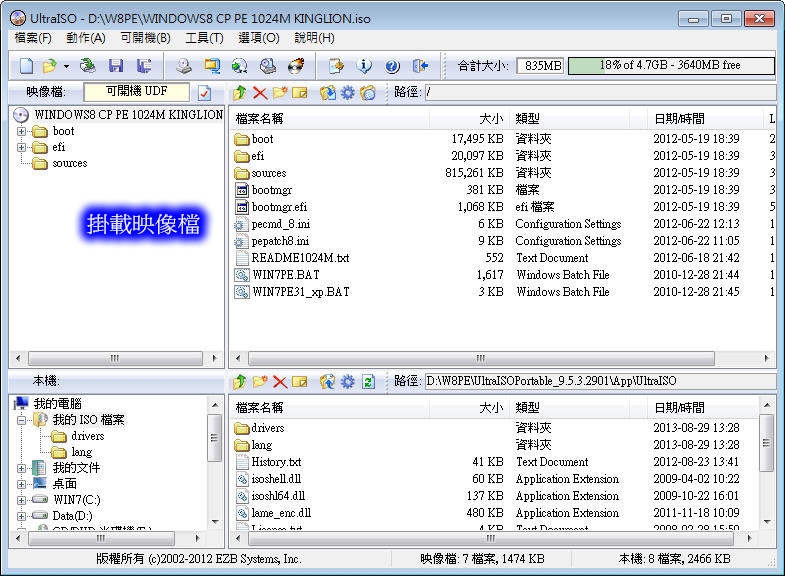
Task: Expand the 桌面 tree node
Action: [22, 484]
